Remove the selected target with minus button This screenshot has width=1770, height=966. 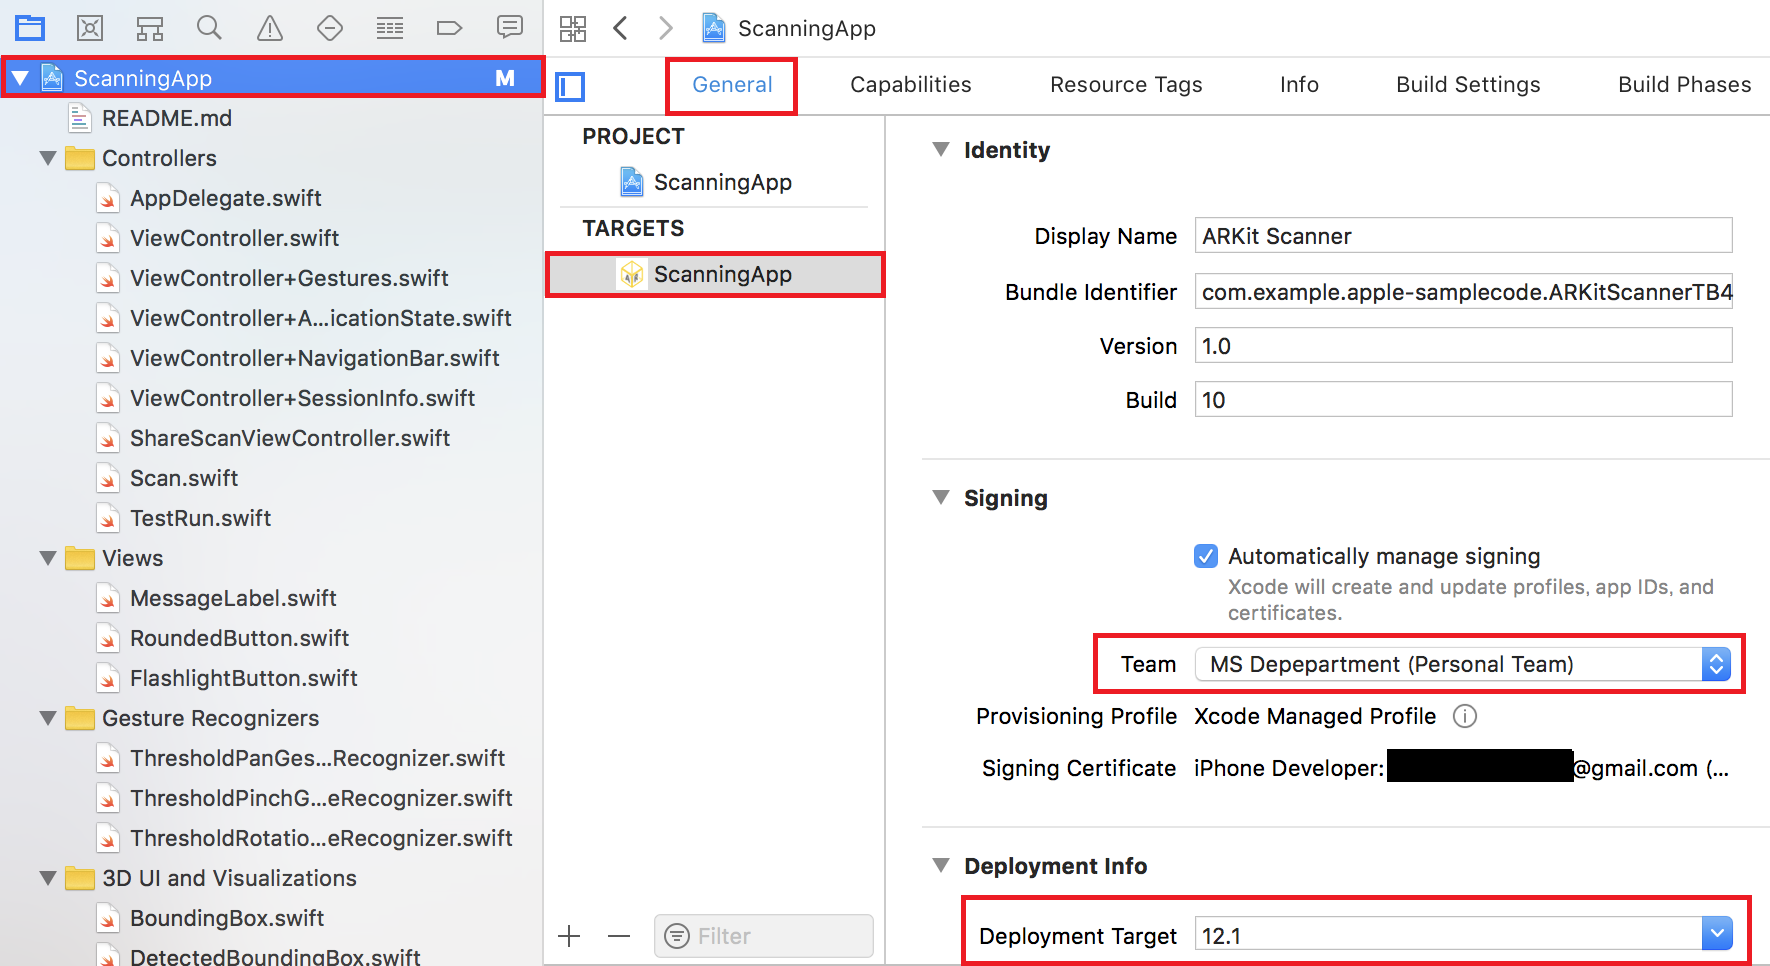pyautogui.click(x=619, y=936)
